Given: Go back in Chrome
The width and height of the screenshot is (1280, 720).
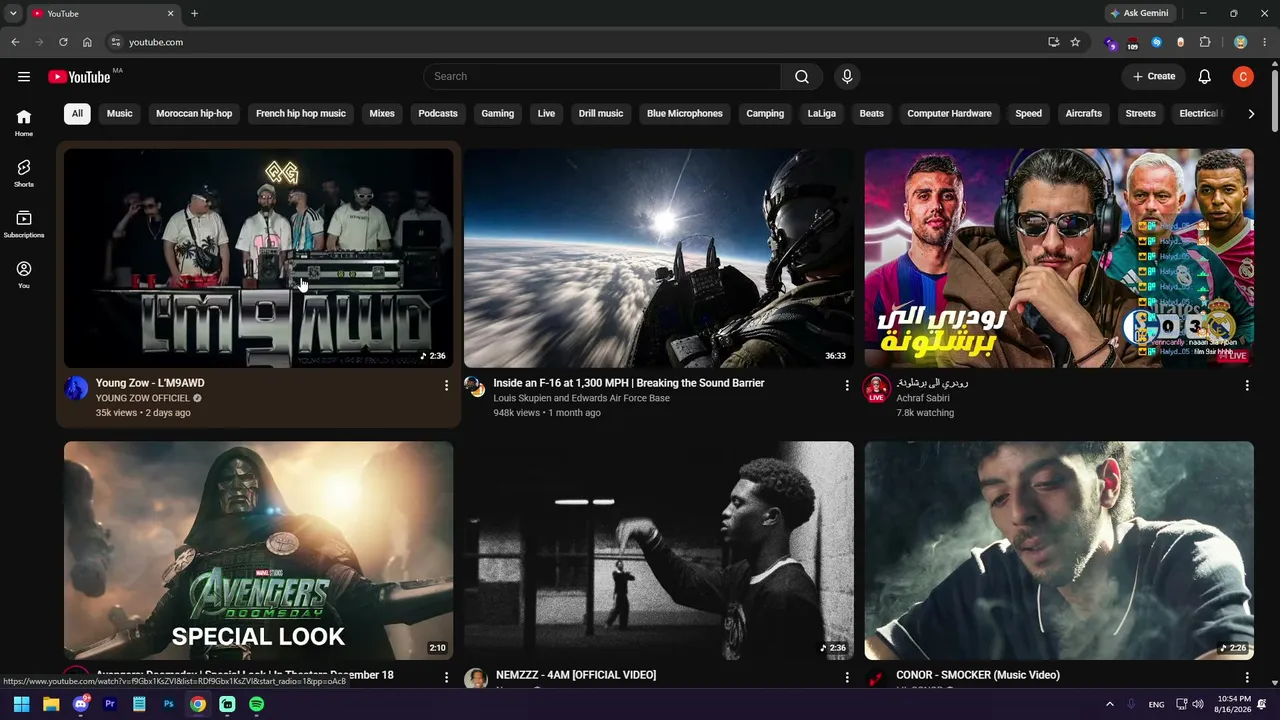Looking at the screenshot, I should point(15,42).
